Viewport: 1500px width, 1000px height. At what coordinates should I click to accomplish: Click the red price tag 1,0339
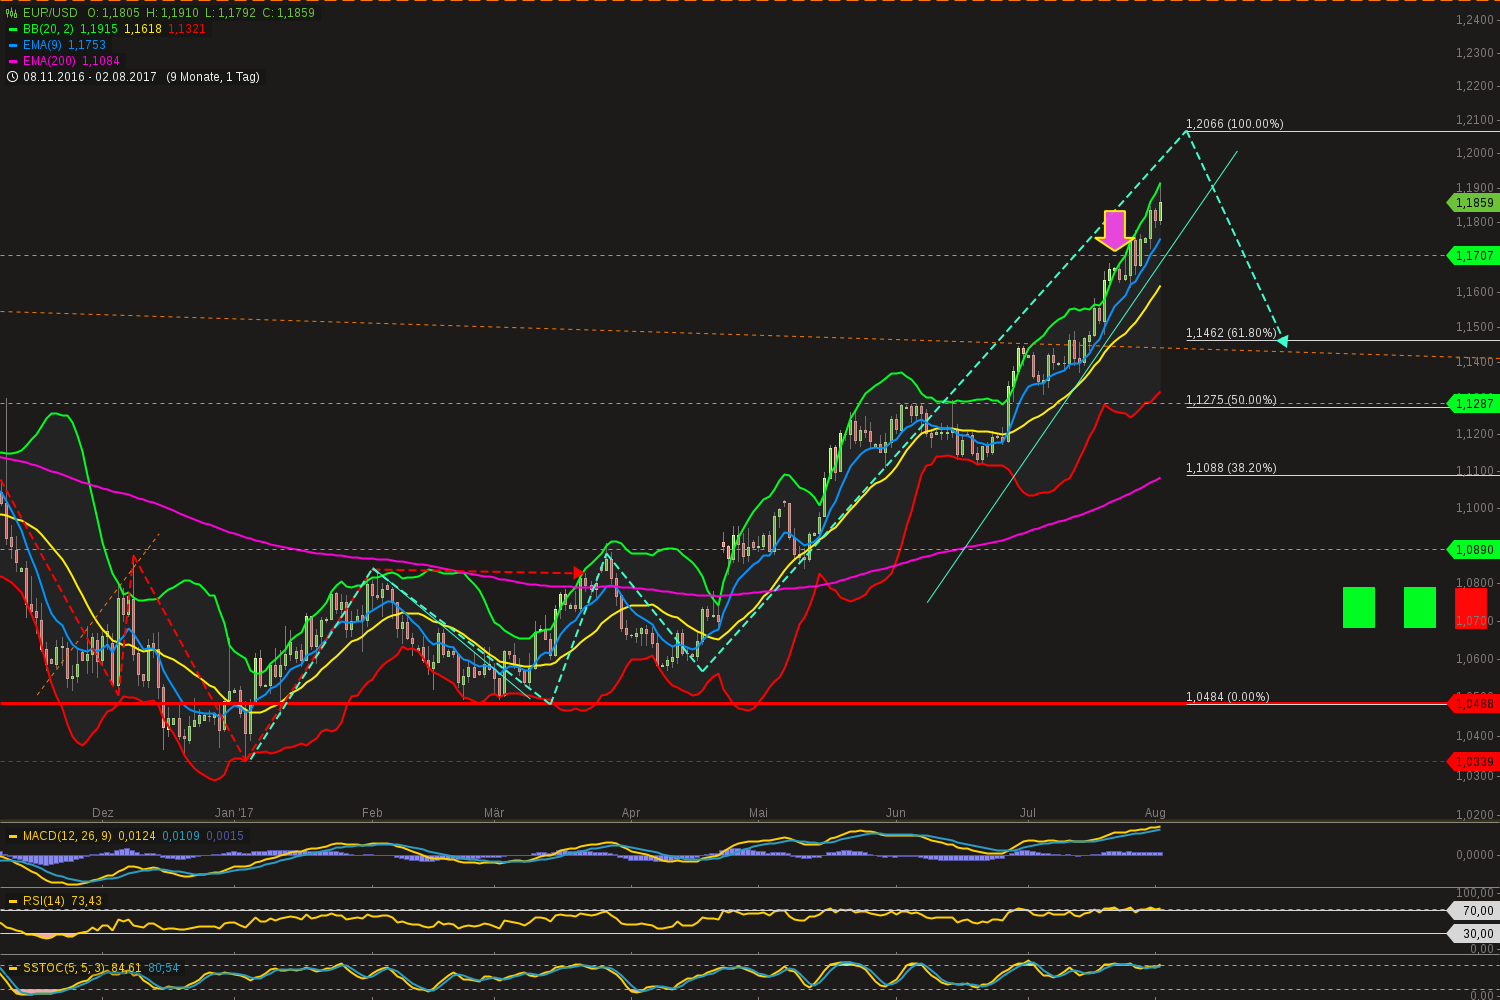coord(1472,762)
